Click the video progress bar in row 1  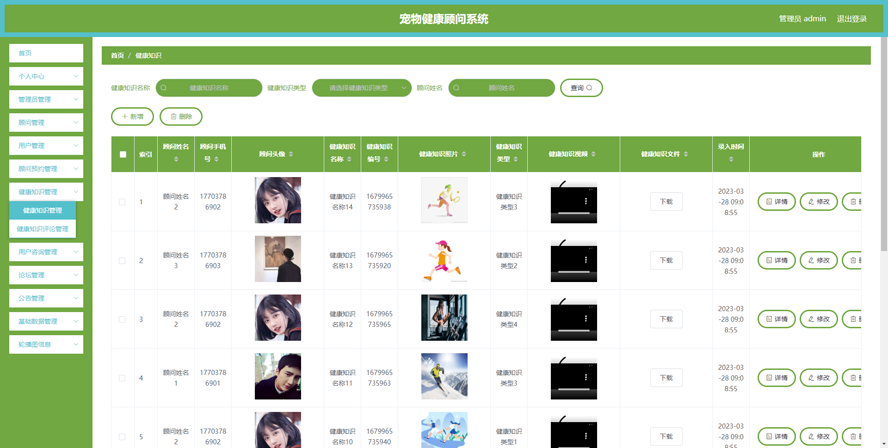[574, 212]
